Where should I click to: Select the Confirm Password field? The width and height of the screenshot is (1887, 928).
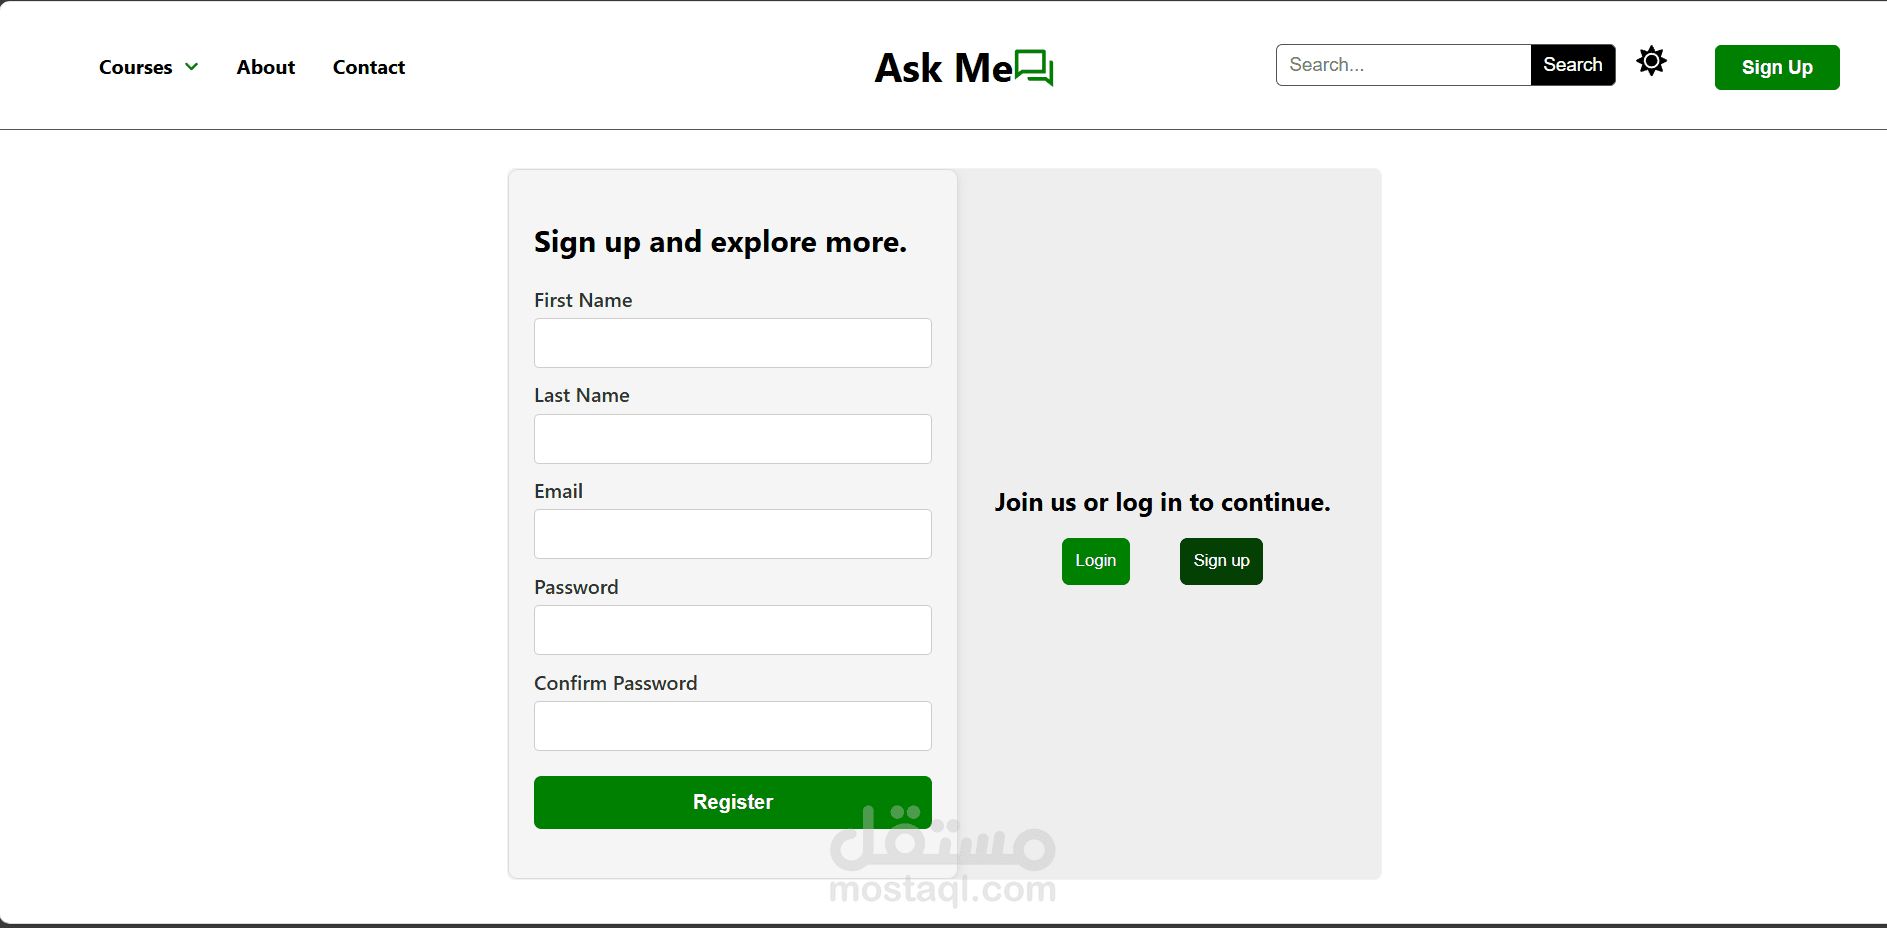coord(732,726)
